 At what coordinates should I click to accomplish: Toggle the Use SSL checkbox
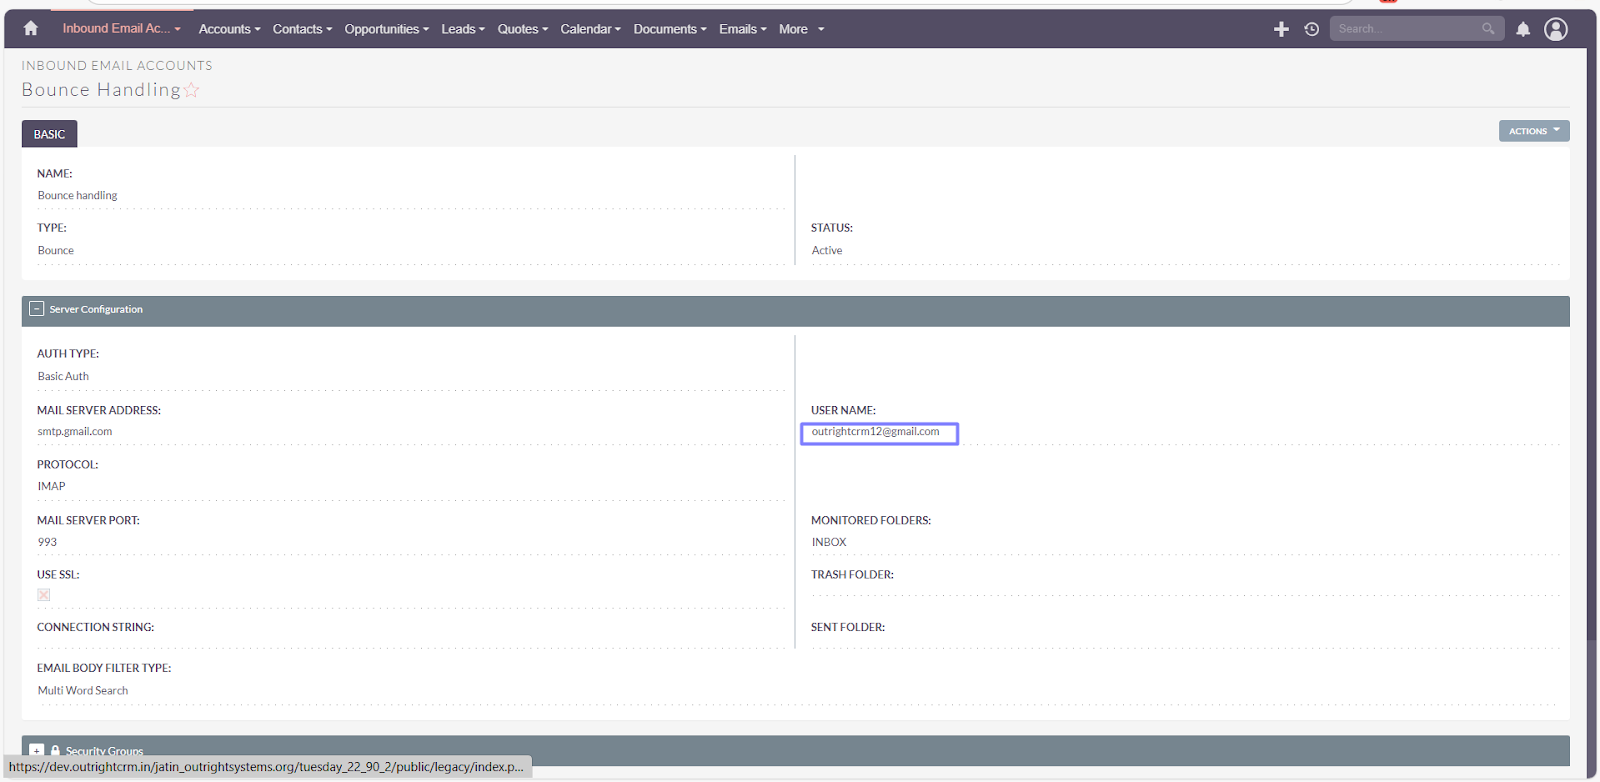point(44,595)
